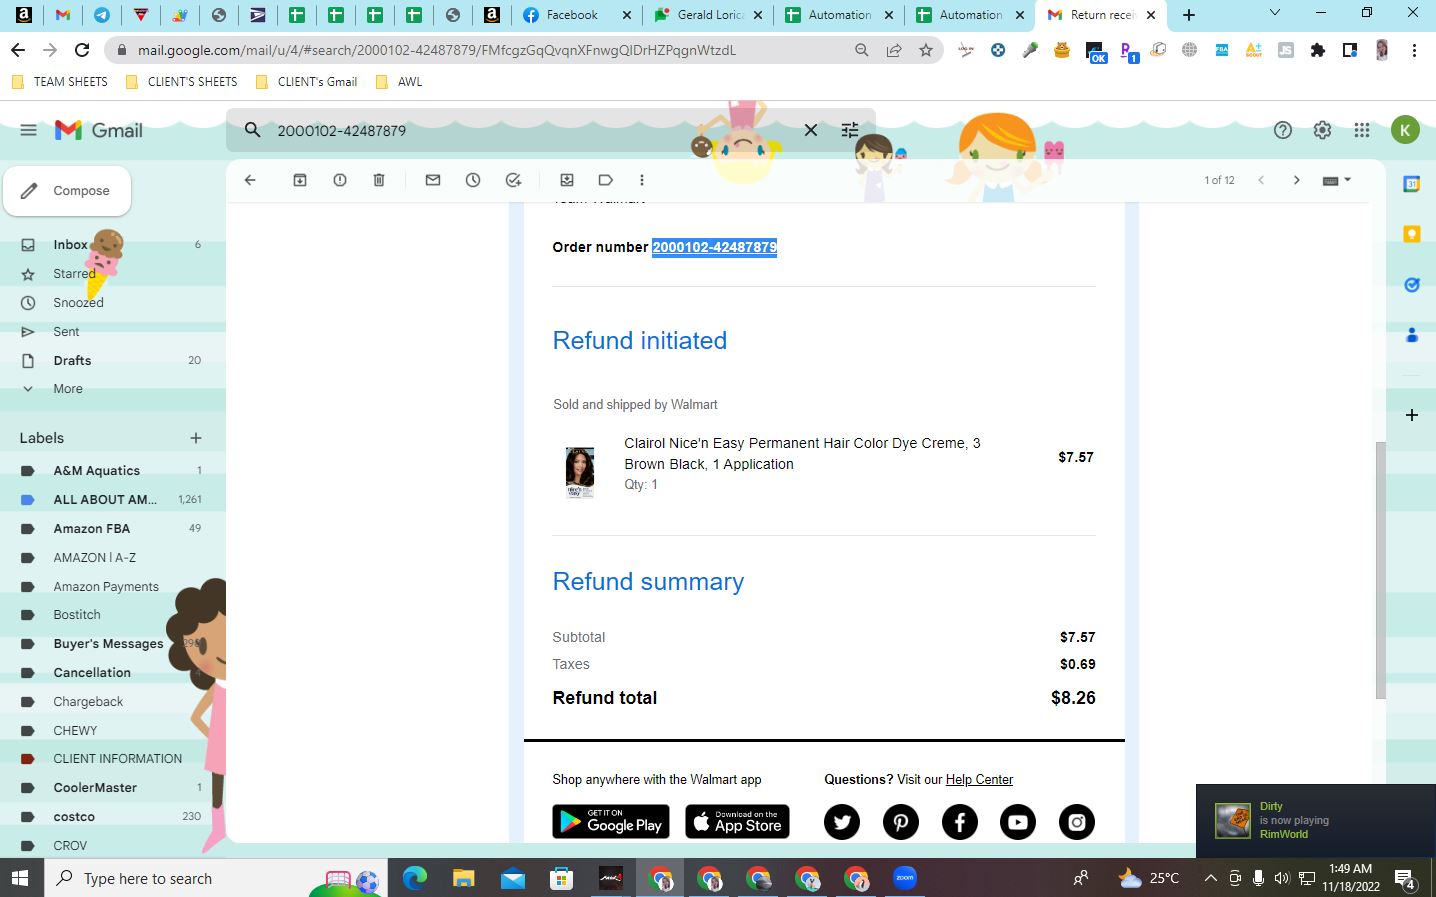Open Chrome tab search dropdown
This screenshot has width=1436, height=897.
pos(1275,13)
